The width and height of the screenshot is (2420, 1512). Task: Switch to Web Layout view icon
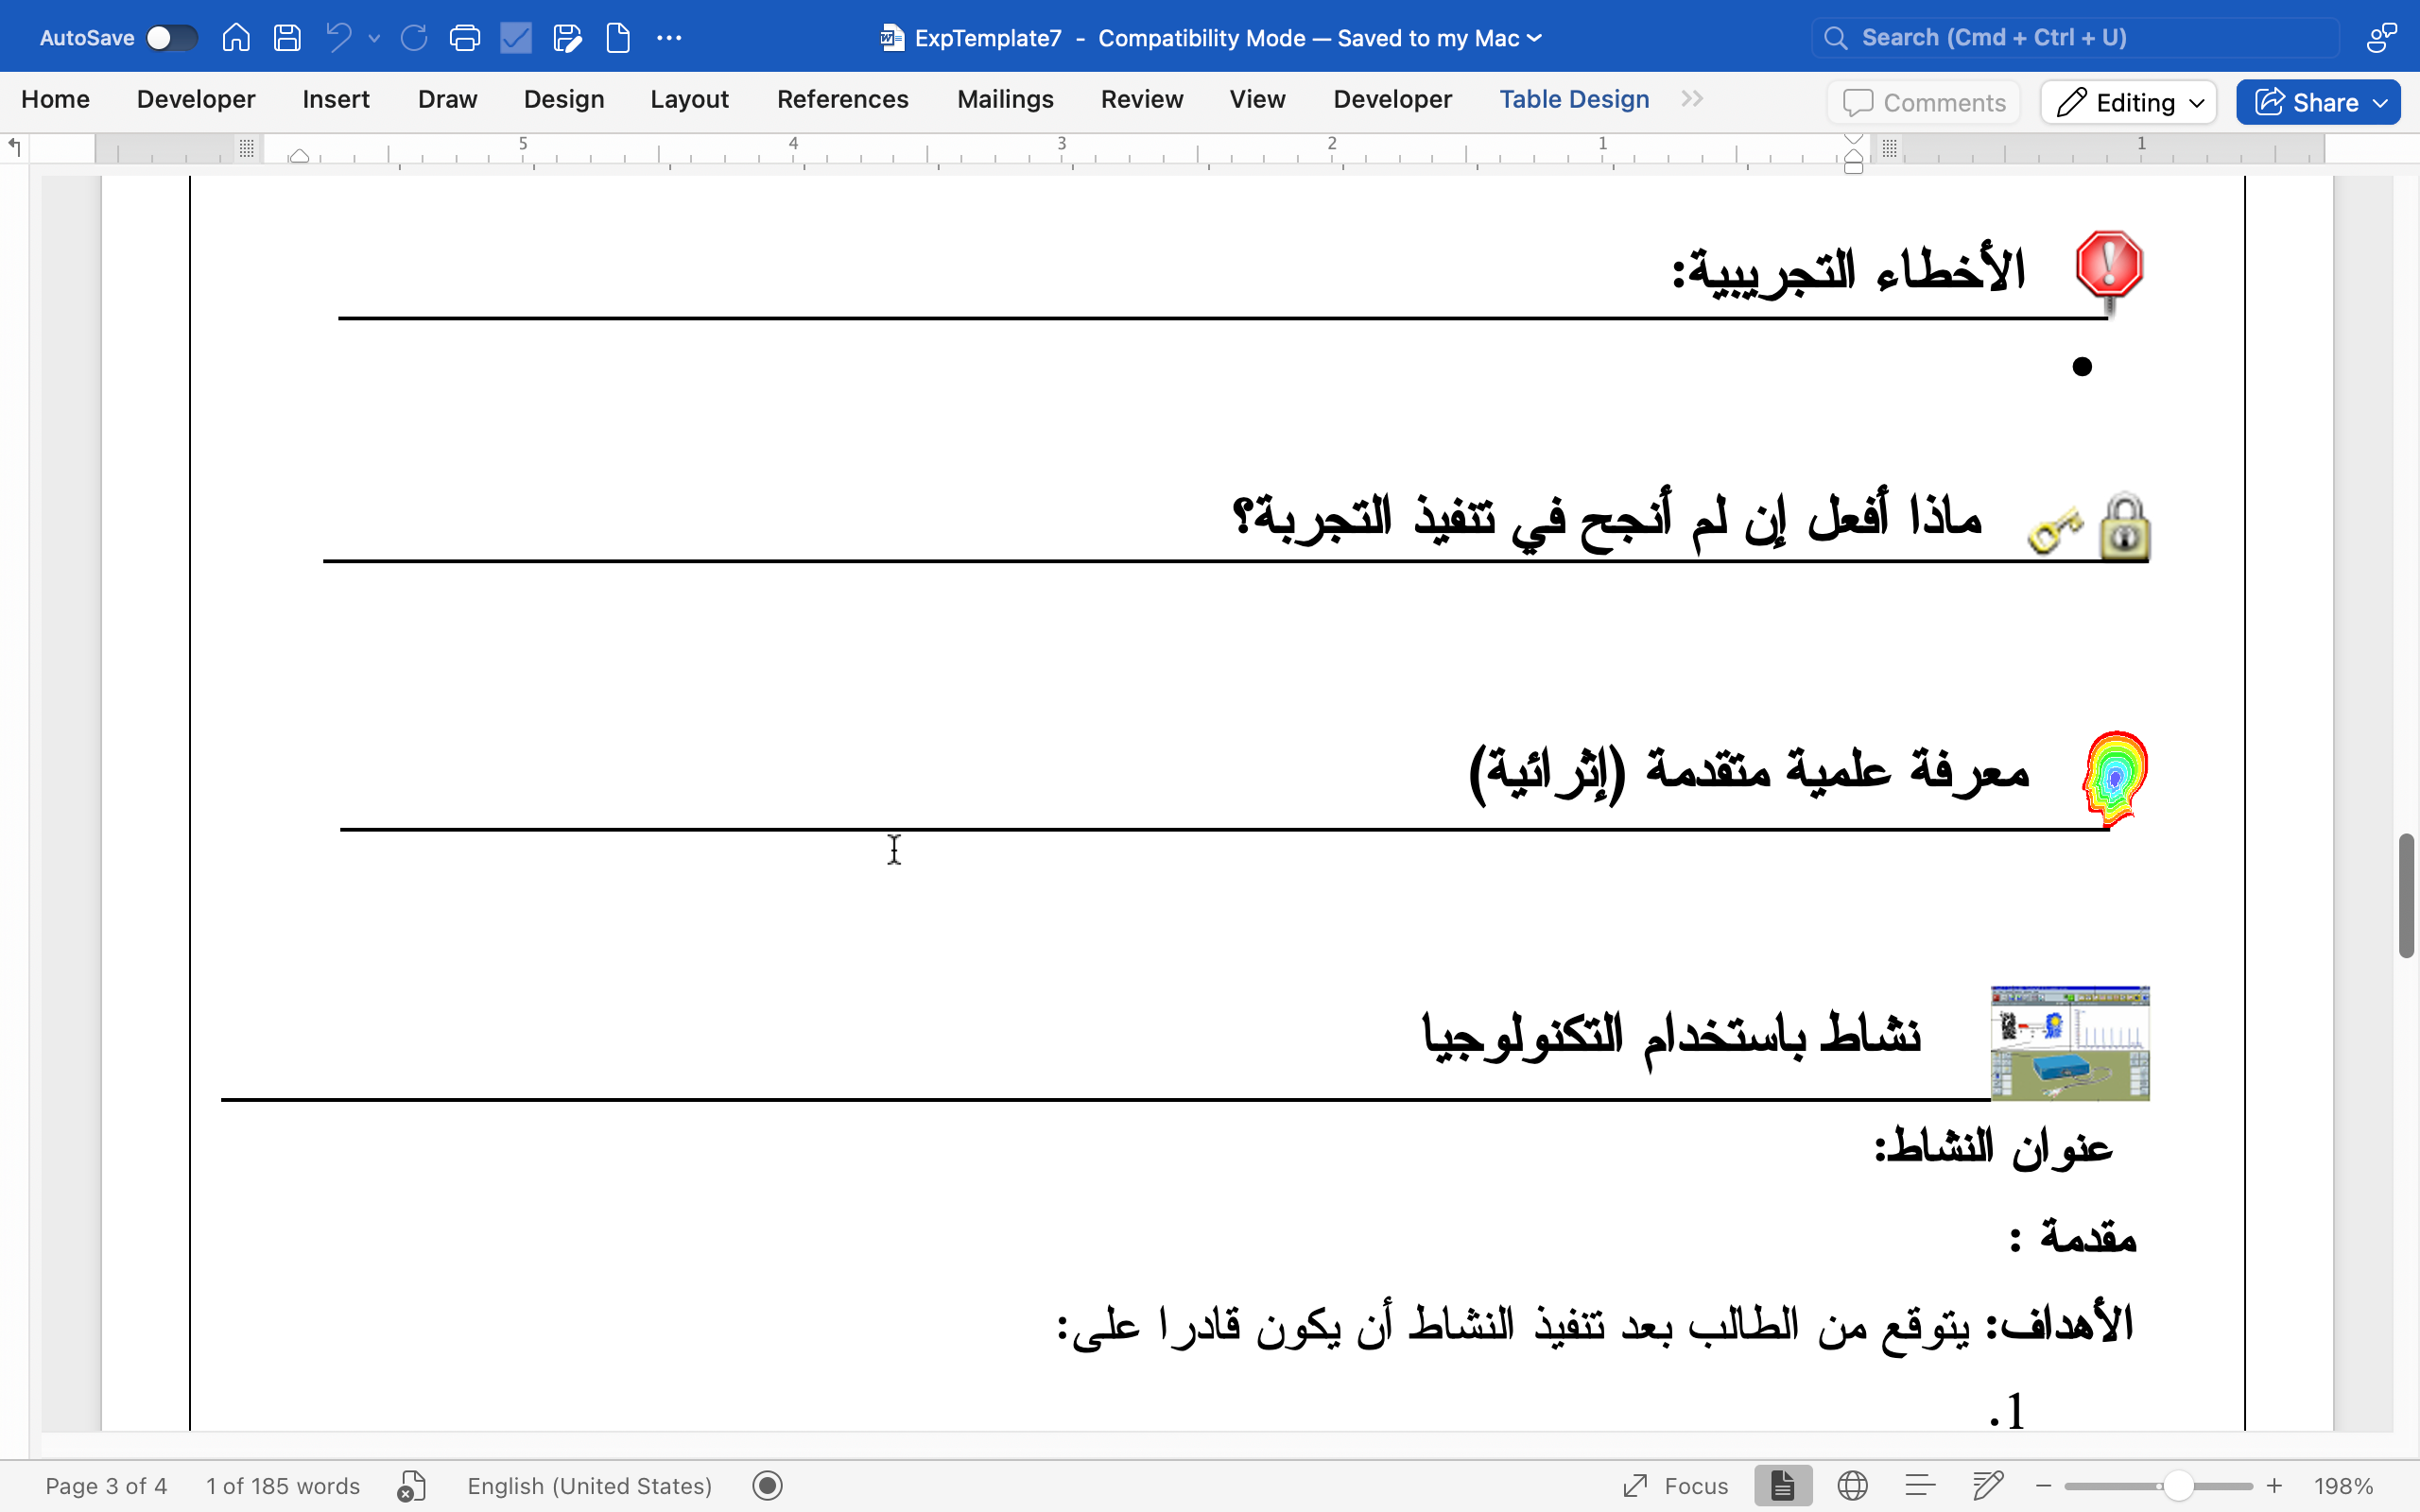tap(1852, 1486)
